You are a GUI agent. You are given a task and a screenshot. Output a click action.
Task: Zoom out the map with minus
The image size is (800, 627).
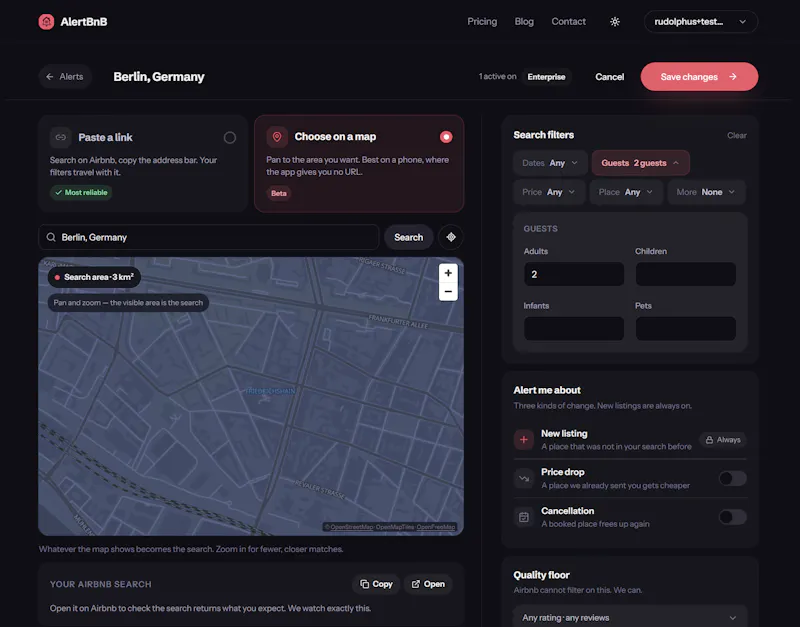(448, 292)
